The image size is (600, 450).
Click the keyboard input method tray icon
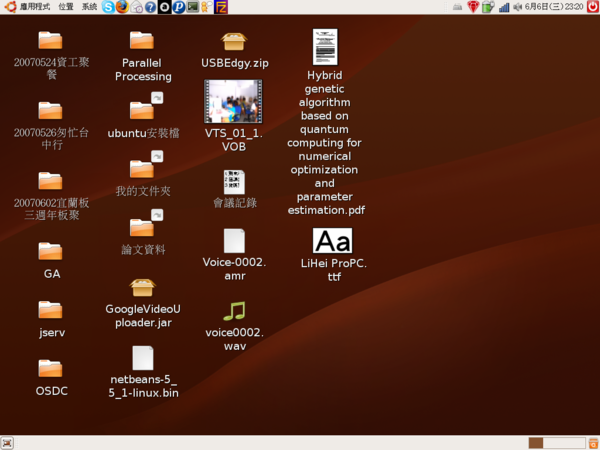[457, 7]
